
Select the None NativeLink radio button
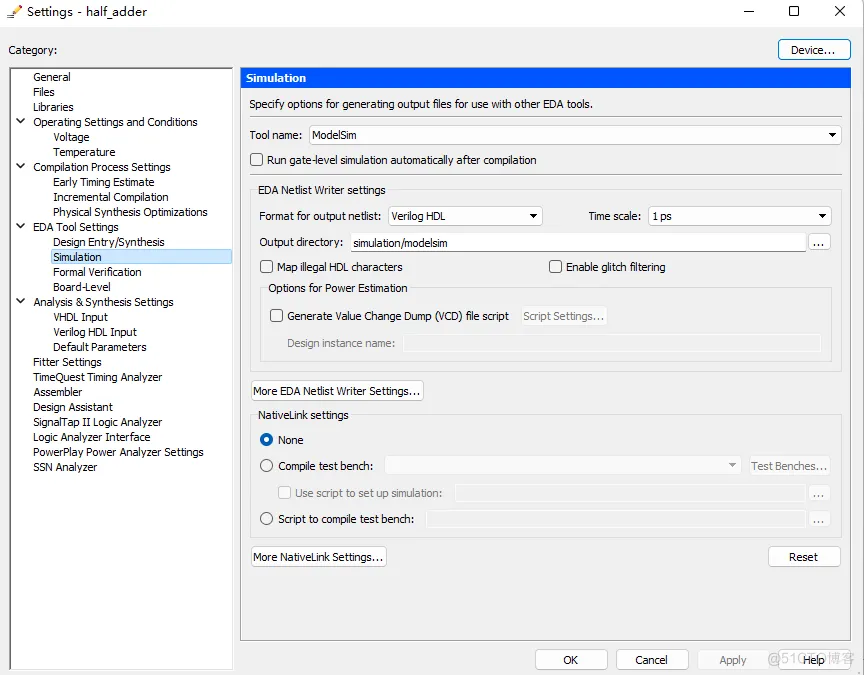pyautogui.click(x=266, y=440)
